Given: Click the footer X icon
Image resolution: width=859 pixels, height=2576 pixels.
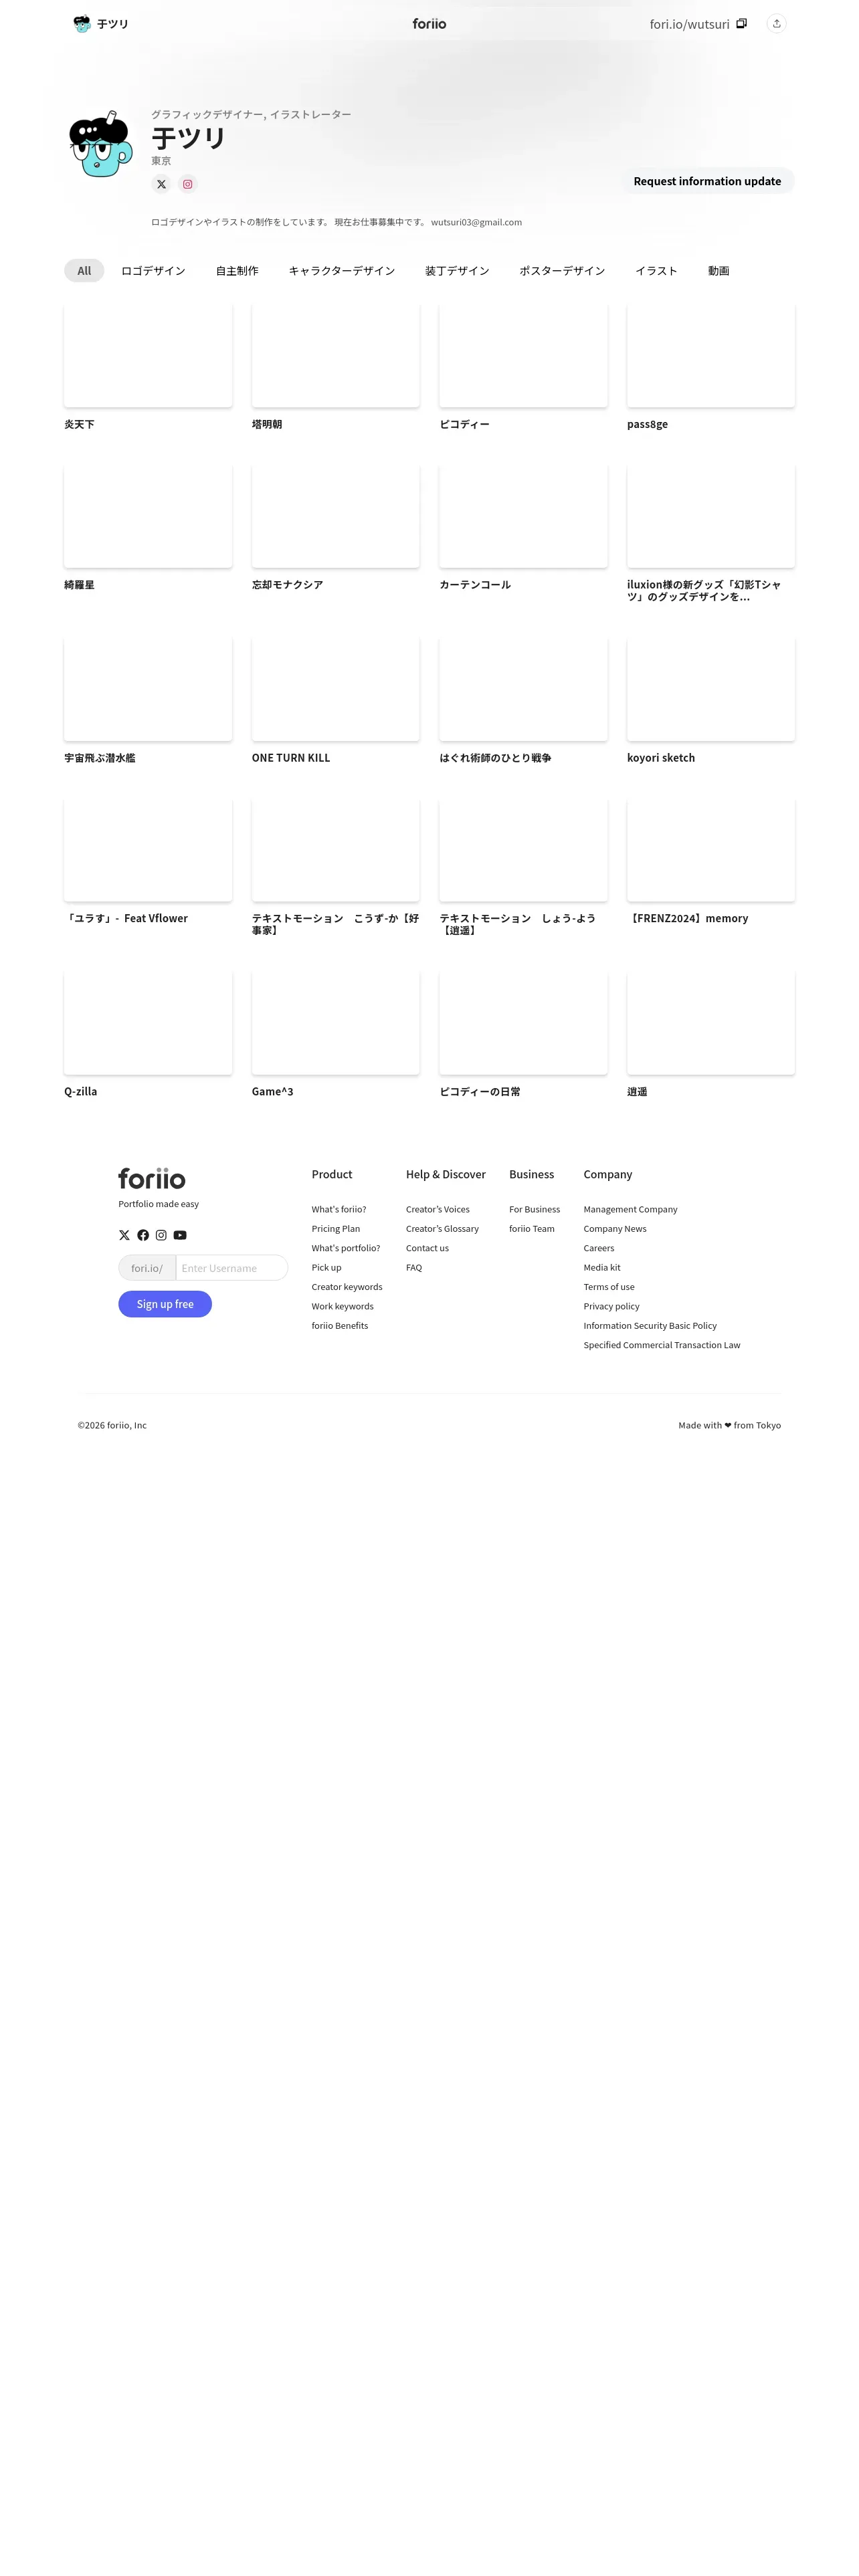Looking at the screenshot, I should coord(124,1235).
